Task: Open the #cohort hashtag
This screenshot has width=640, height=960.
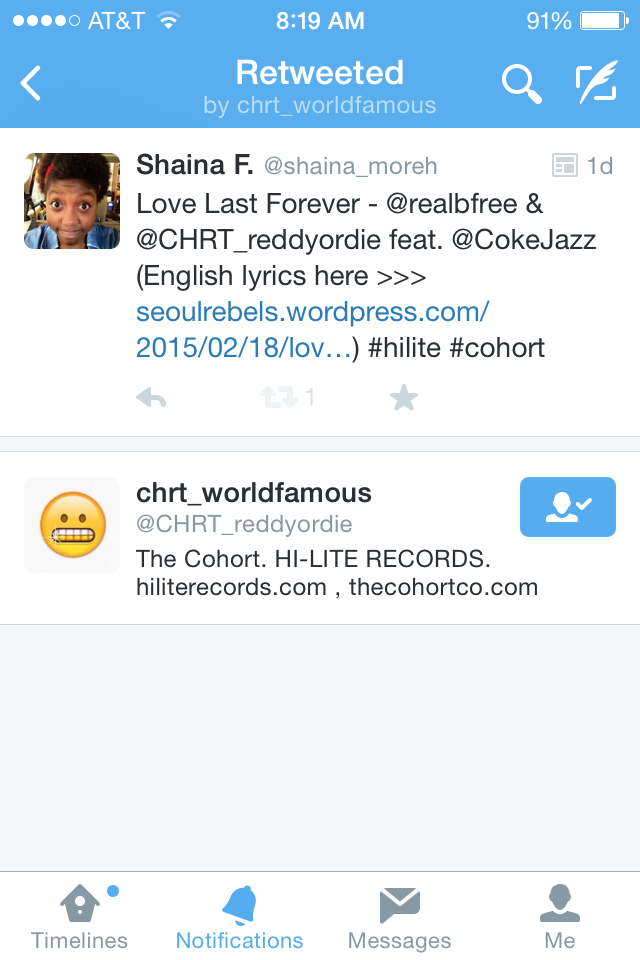Action: coord(497,348)
